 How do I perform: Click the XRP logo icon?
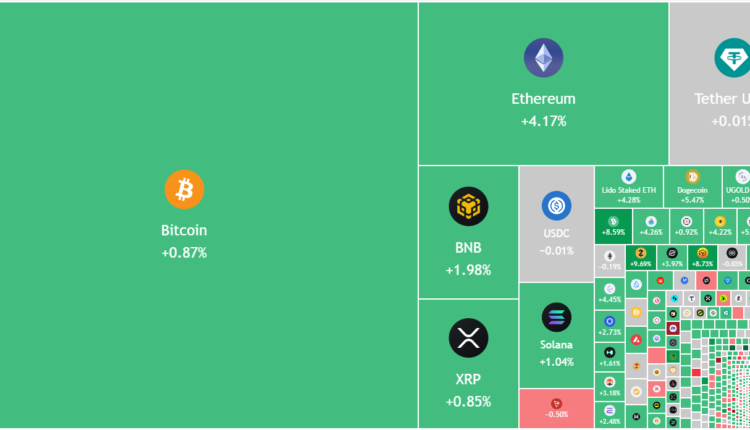pos(468,338)
